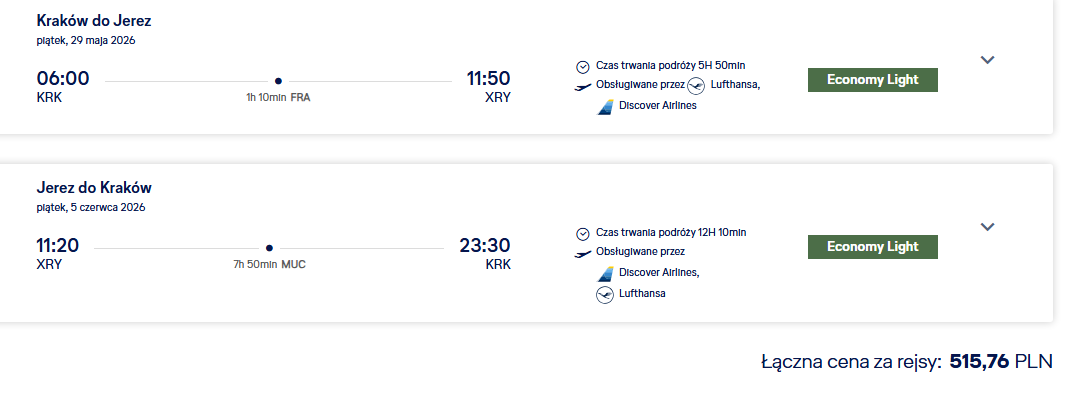Click the 1h 10min FRA layover label

(278, 98)
